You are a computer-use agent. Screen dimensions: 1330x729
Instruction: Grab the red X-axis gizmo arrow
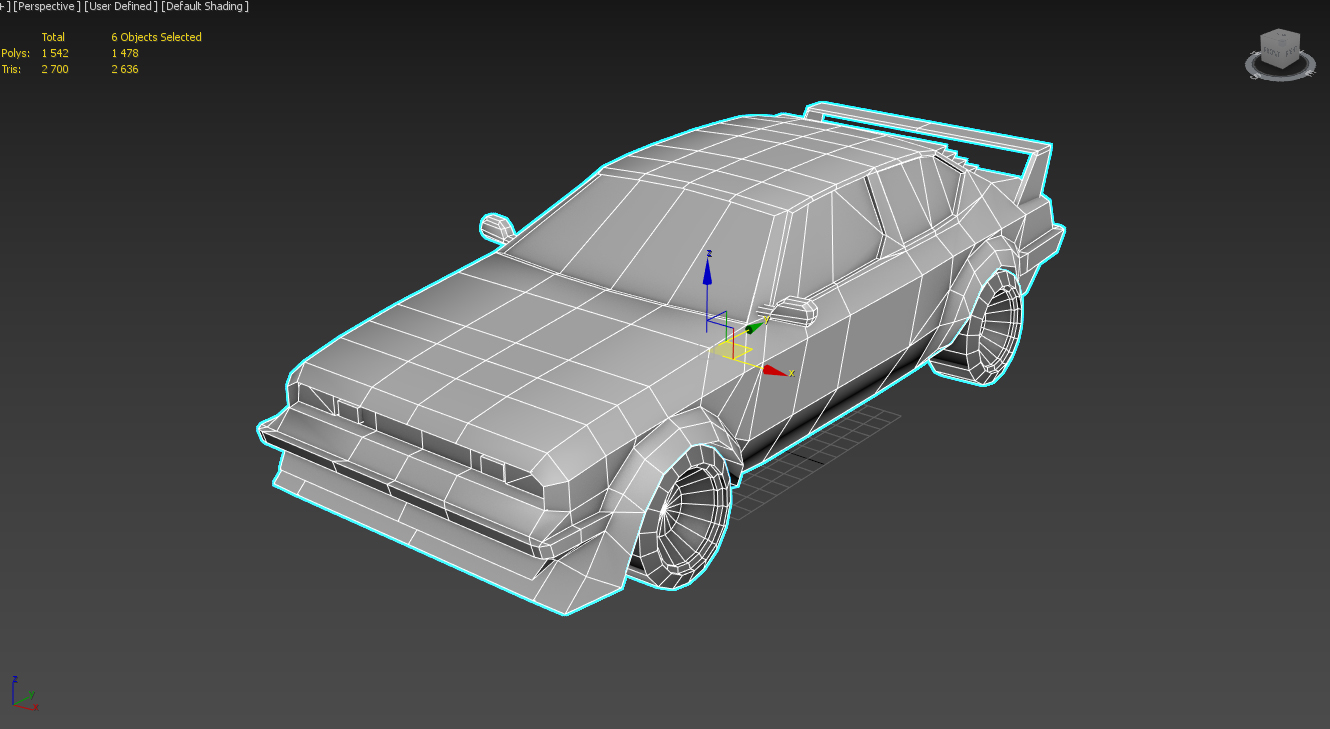tap(775, 370)
